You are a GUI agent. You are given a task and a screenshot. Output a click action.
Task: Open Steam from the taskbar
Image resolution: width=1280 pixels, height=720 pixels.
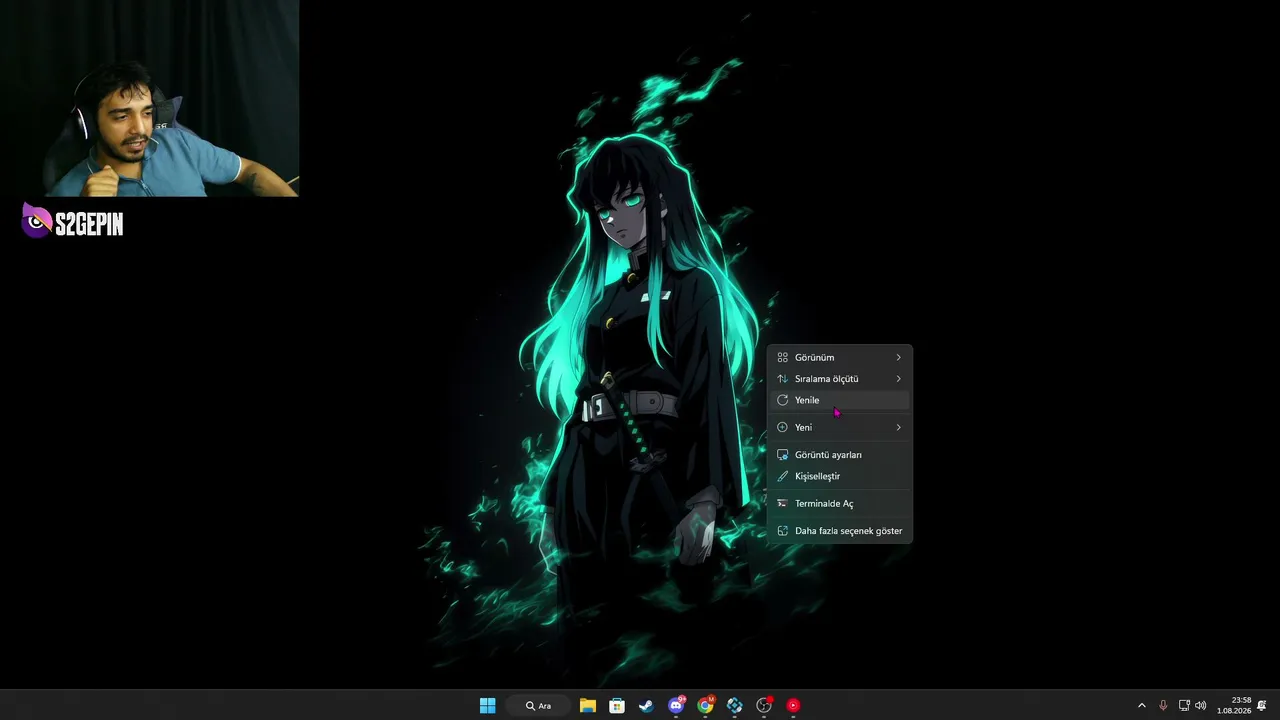click(646, 705)
